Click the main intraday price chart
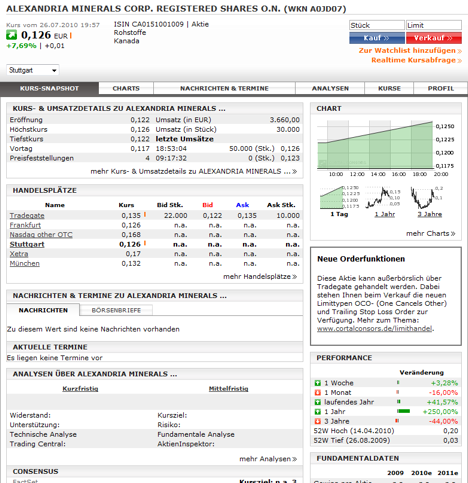468x483 pixels. tap(386, 149)
